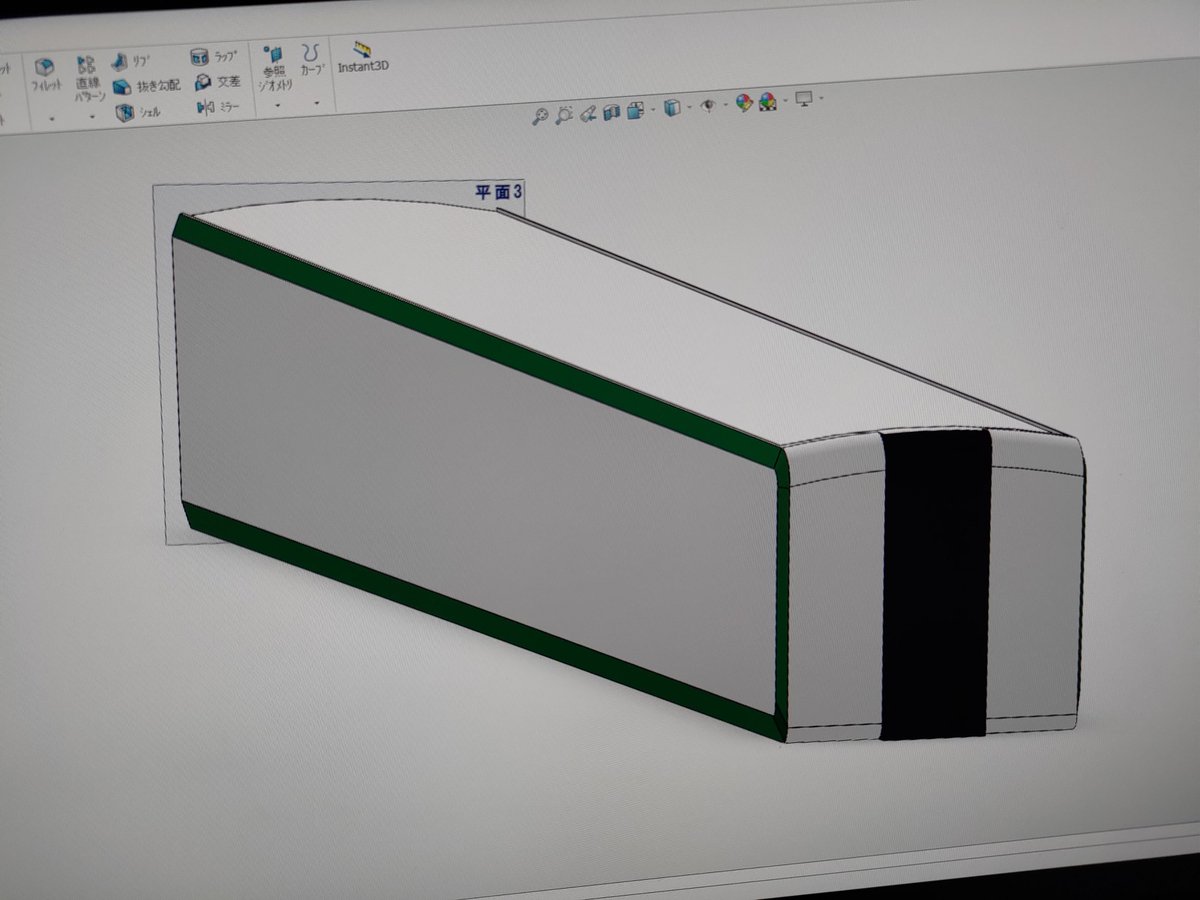Expand Apply Scene dropdown arrow
Viewport: 1200px width, 900px height.
click(785, 100)
